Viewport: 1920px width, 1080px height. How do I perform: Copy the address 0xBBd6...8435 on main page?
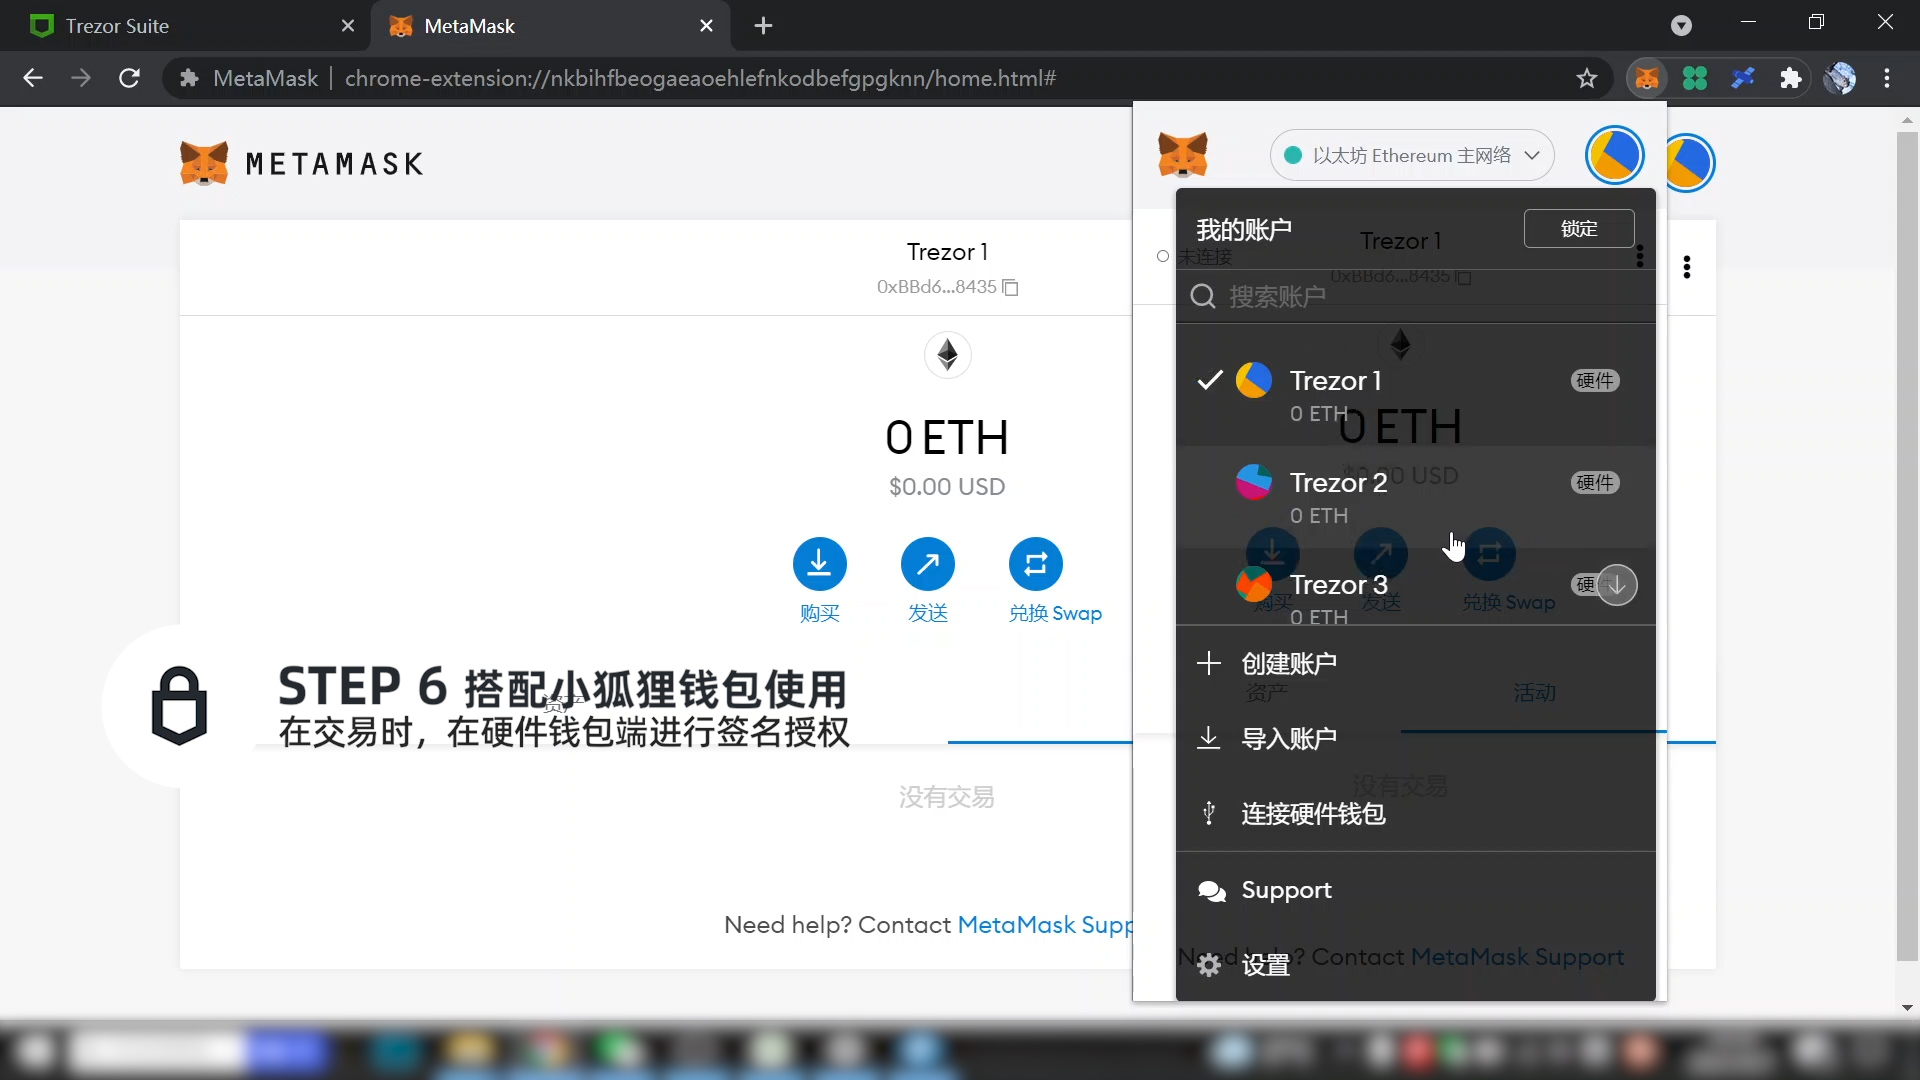pos(1011,287)
